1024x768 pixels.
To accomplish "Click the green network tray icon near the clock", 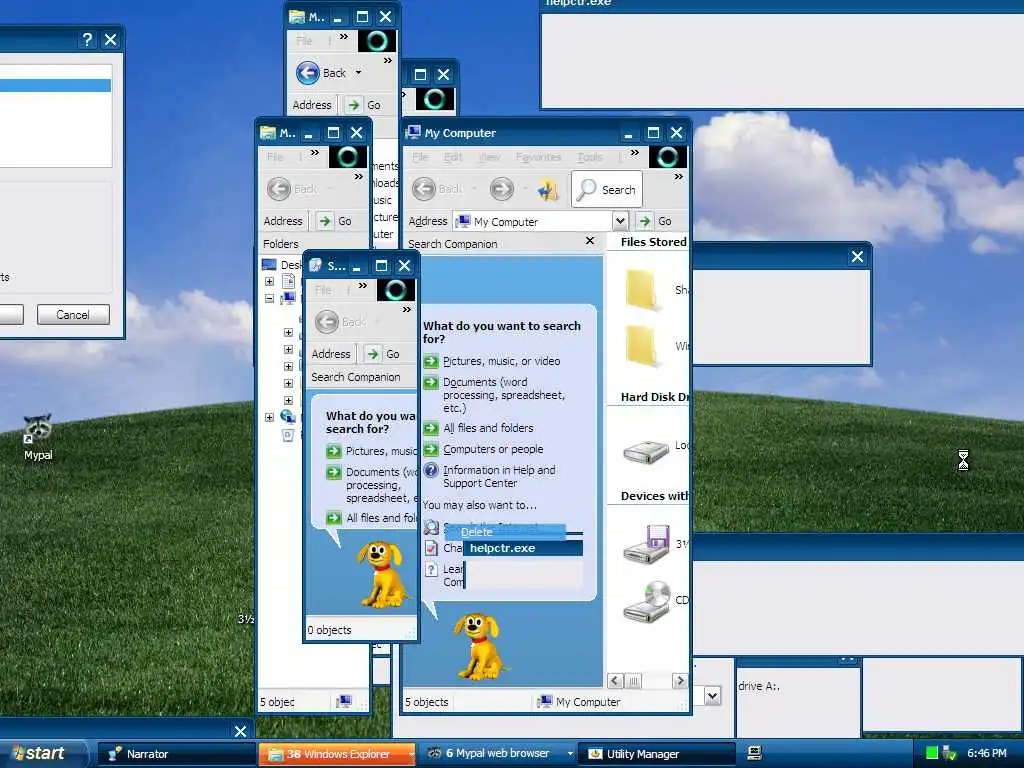I will [932, 753].
